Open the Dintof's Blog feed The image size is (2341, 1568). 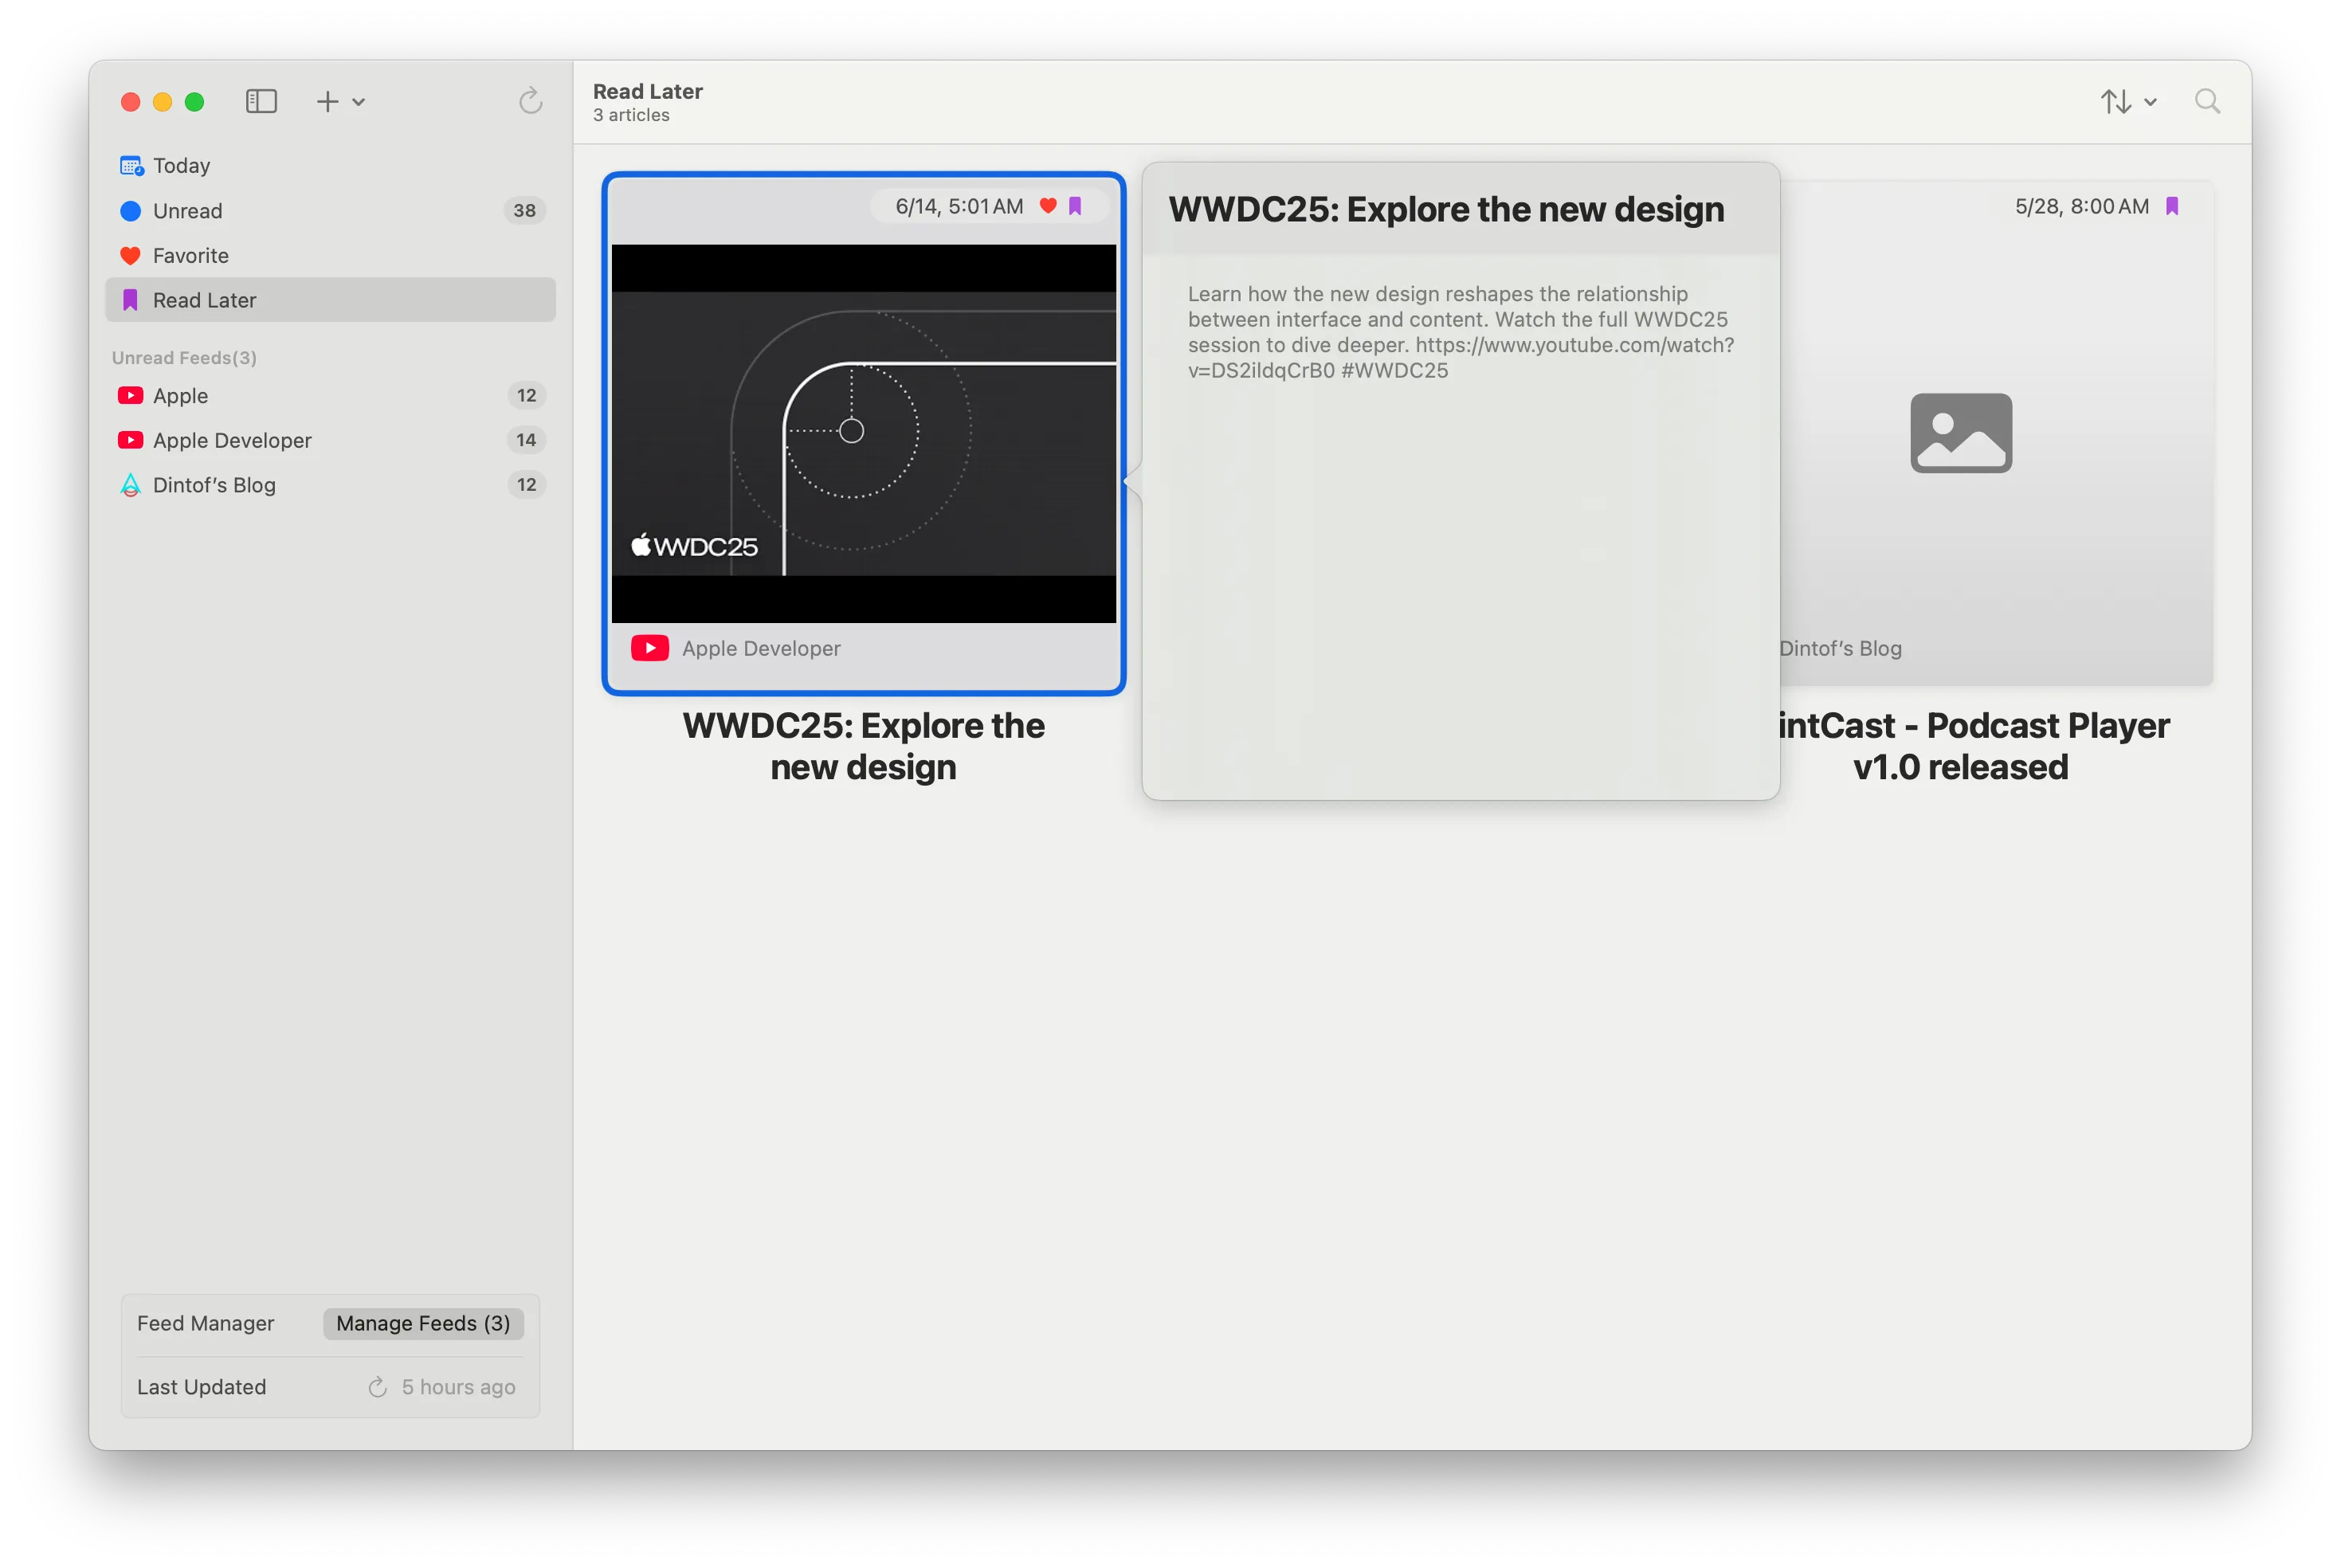(214, 485)
